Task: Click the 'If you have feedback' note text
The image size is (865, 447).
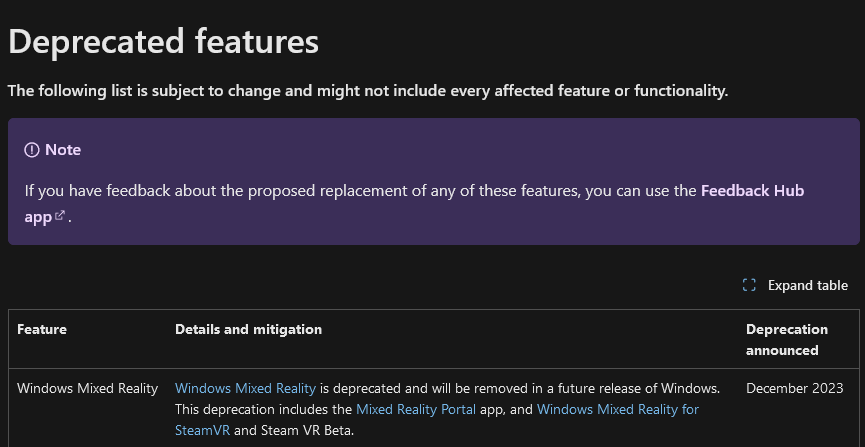Action: (361, 191)
